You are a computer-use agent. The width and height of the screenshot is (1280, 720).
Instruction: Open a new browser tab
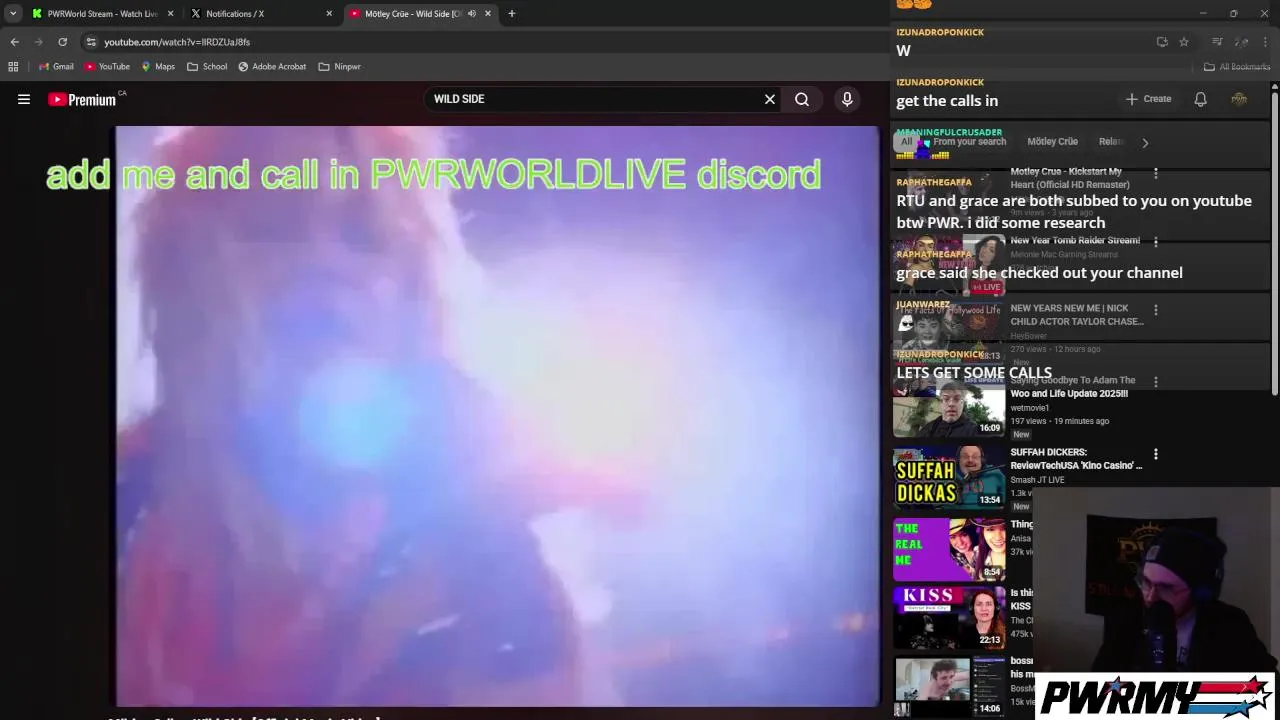(x=511, y=13)
